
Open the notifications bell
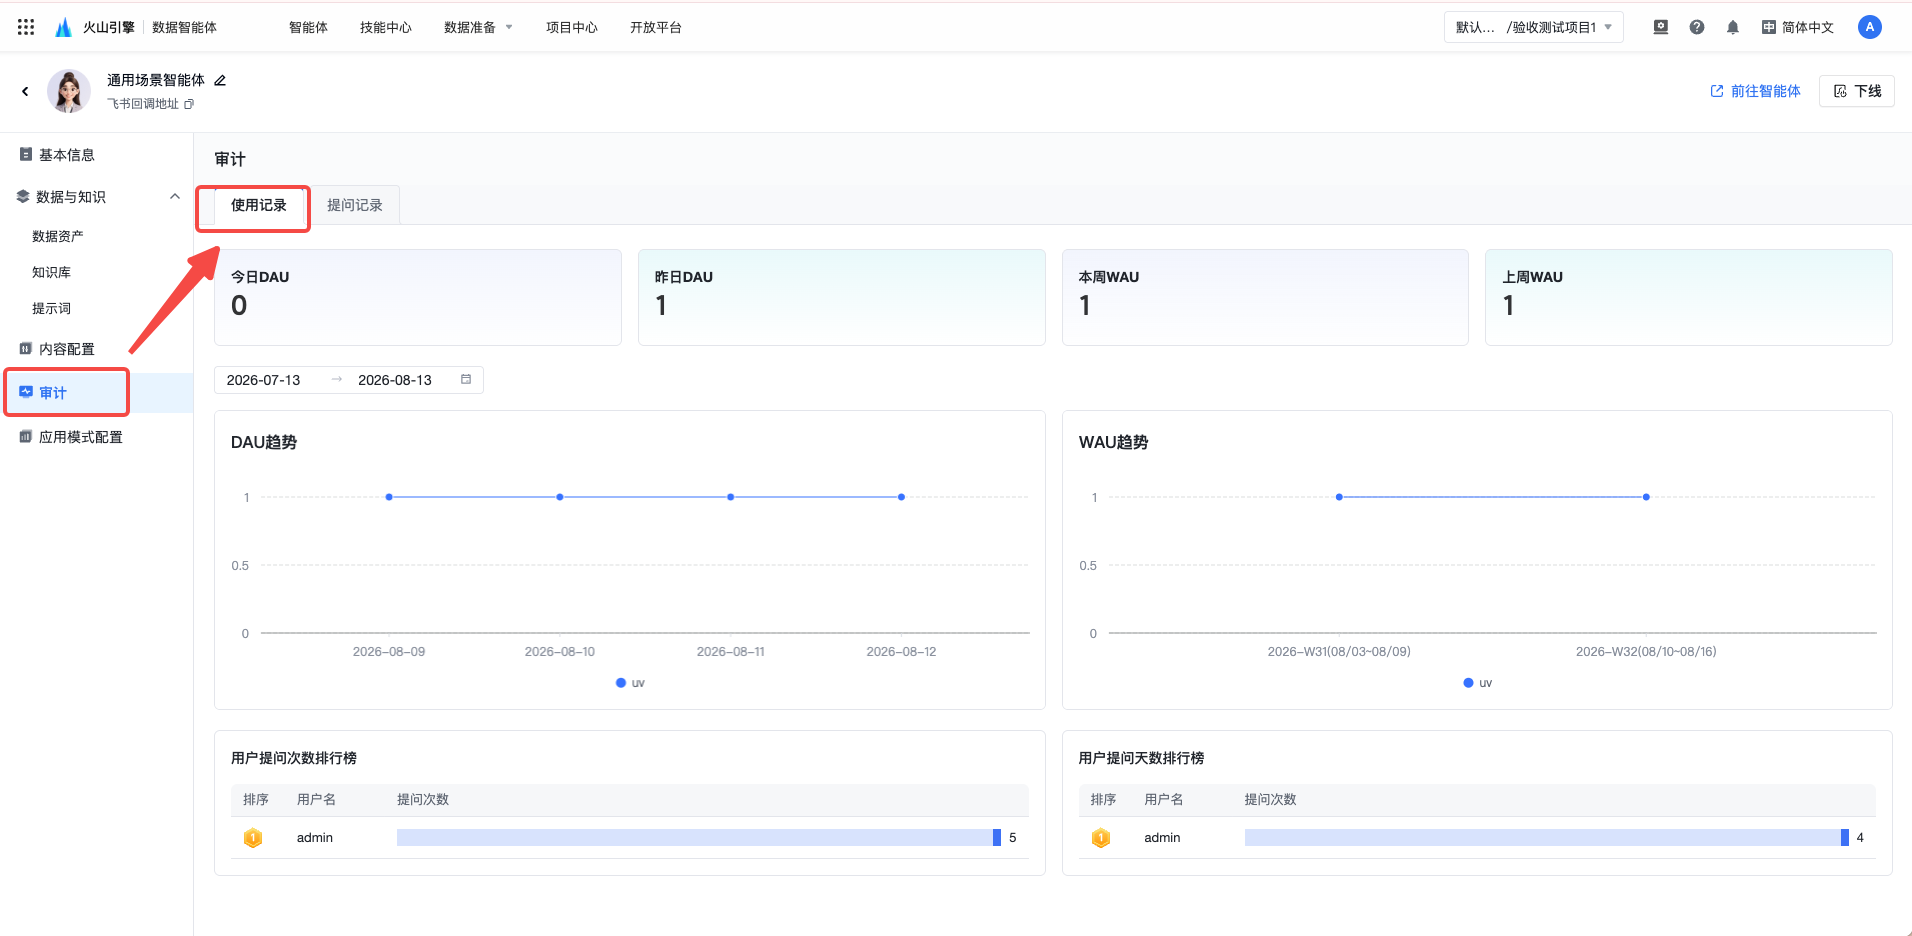tap(1733, 27)
